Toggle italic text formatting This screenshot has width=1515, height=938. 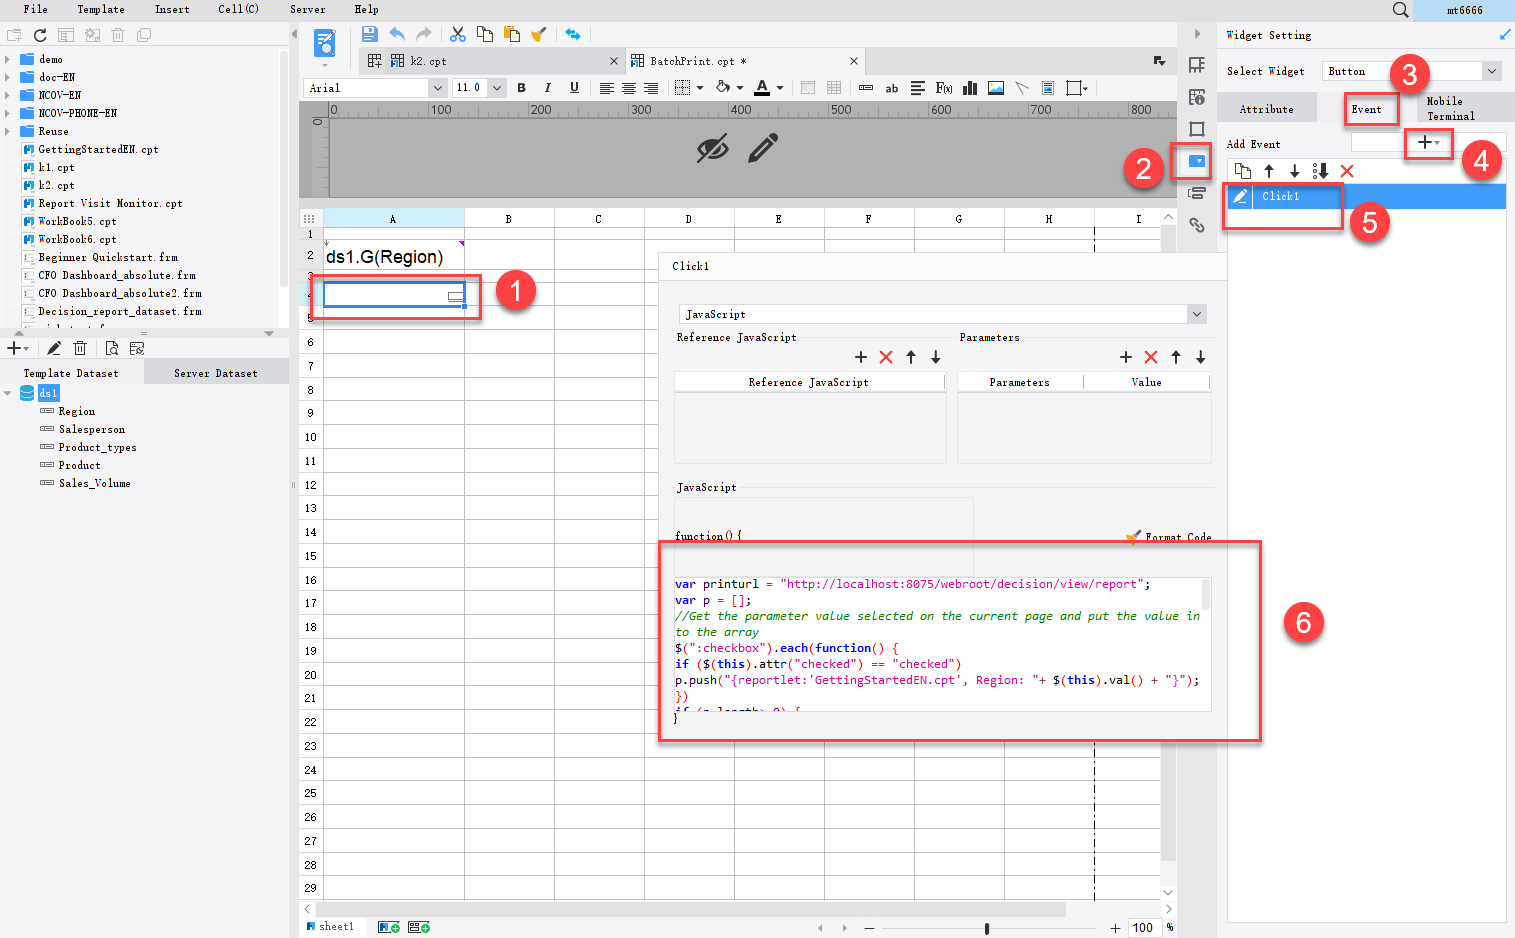547,88
